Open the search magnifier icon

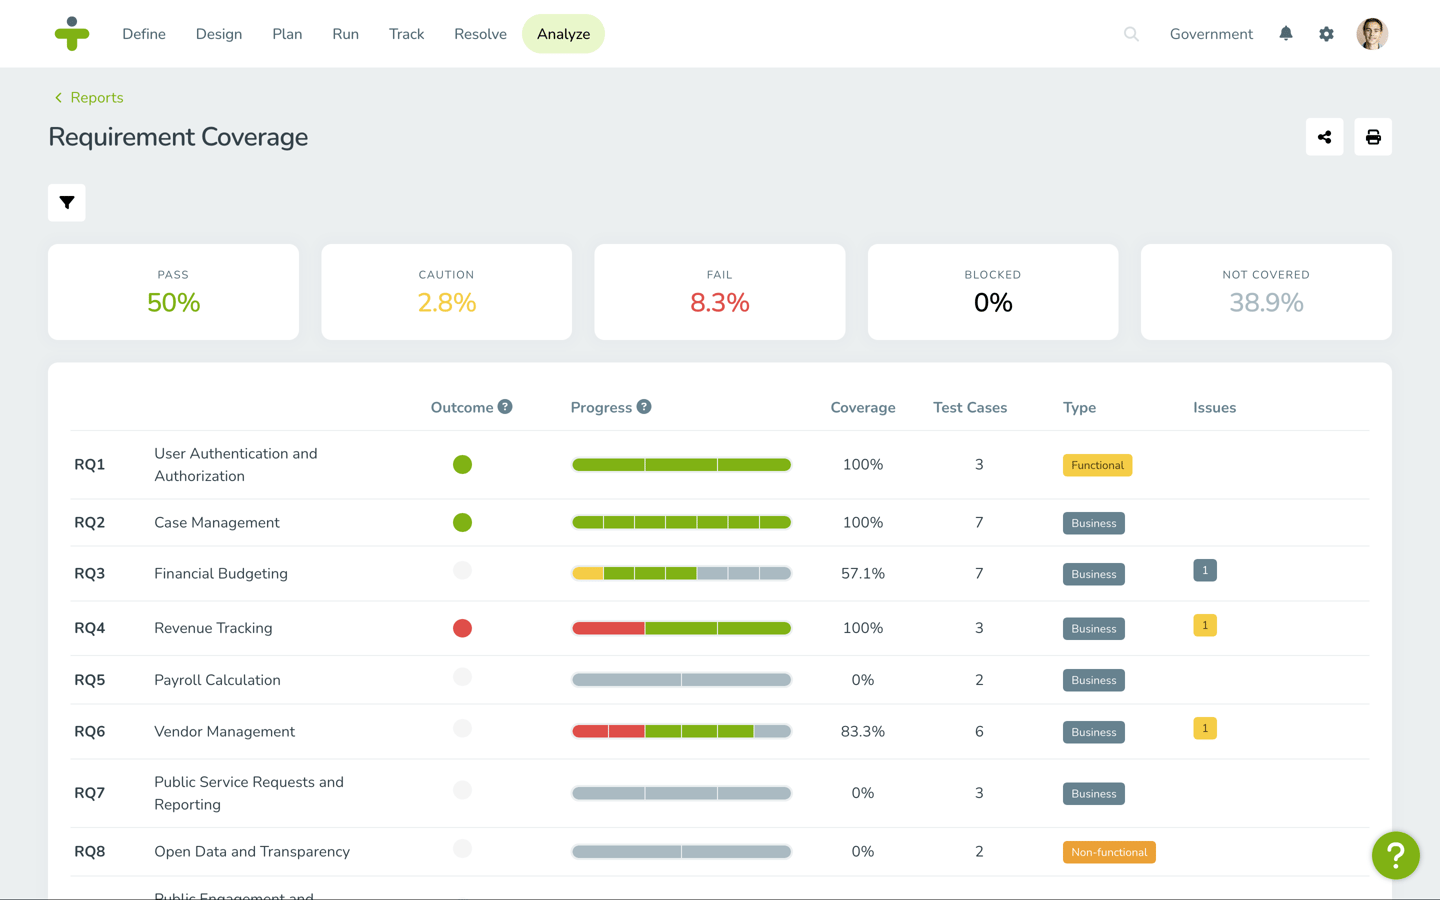(1131, 34)
